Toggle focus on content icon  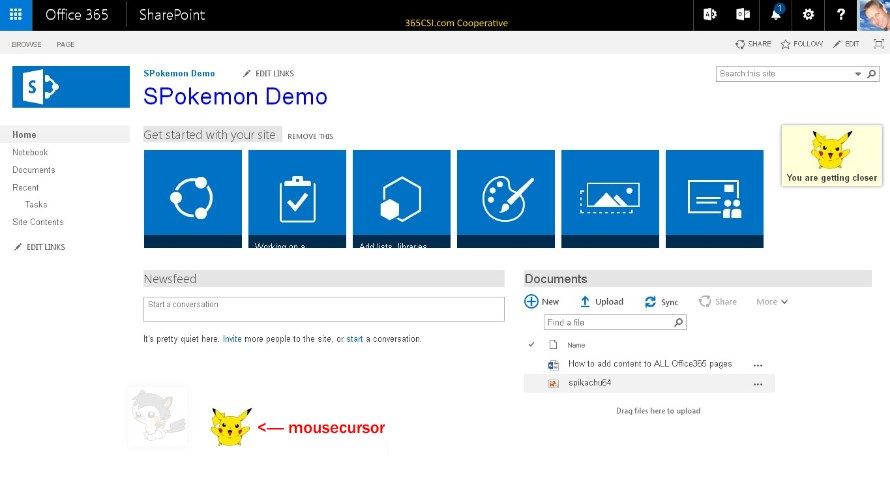click(879, 44)
